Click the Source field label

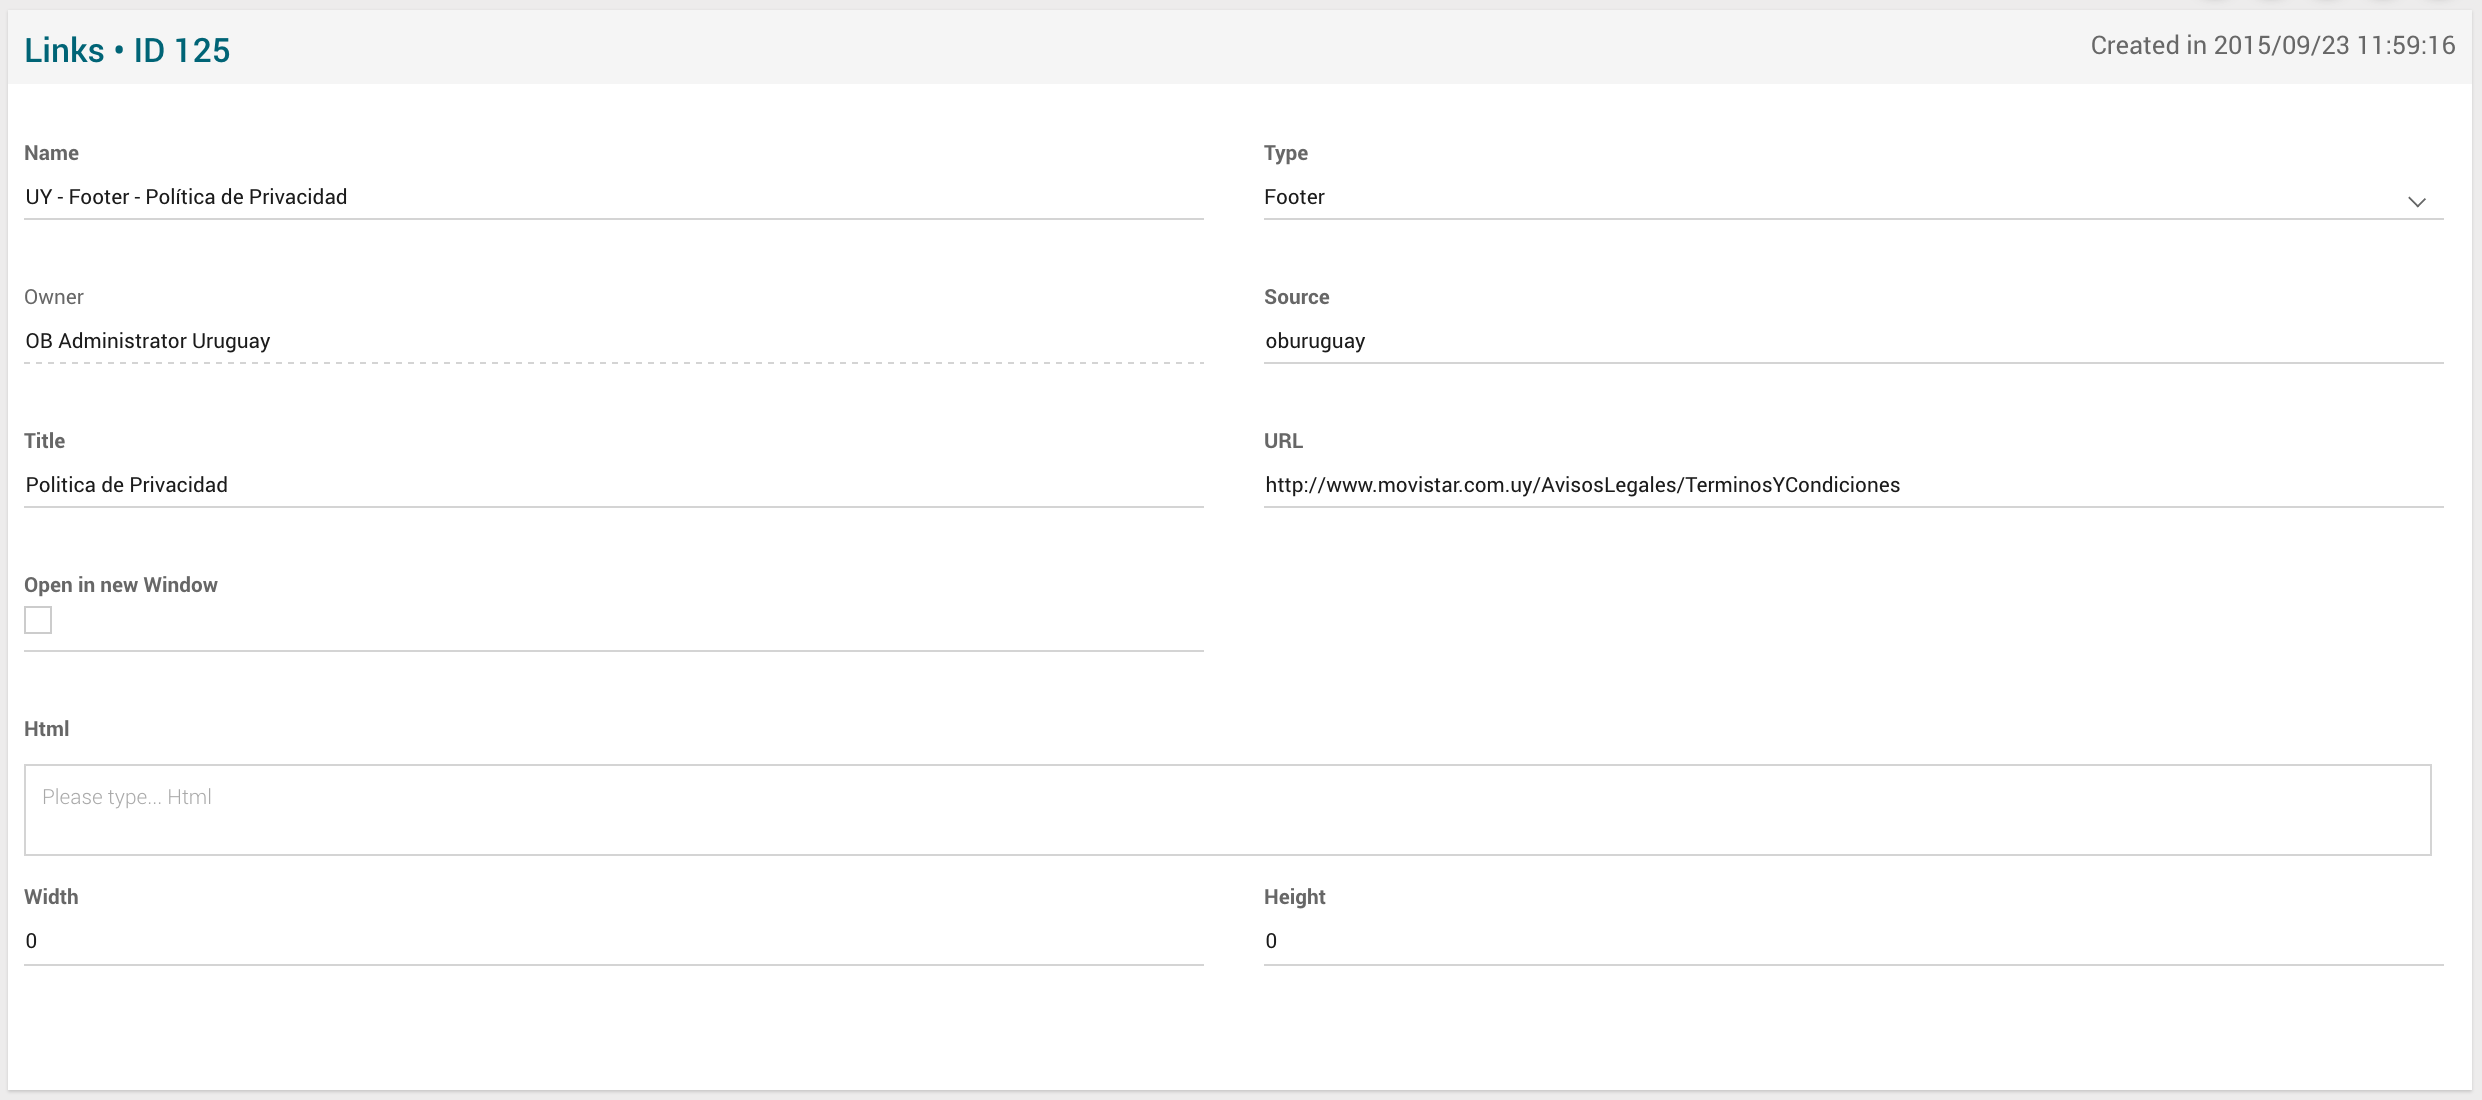pos(1296,297)
